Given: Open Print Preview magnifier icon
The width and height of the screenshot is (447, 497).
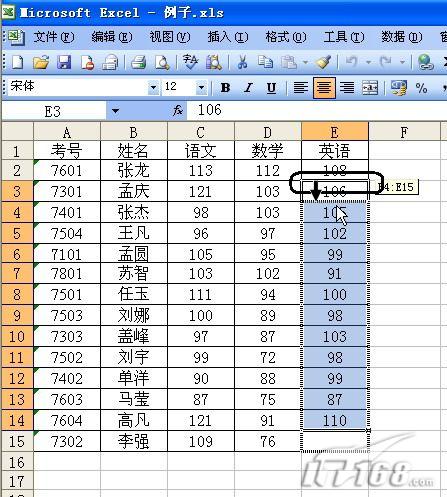Looking at the screenshot, I should [162, 62].
